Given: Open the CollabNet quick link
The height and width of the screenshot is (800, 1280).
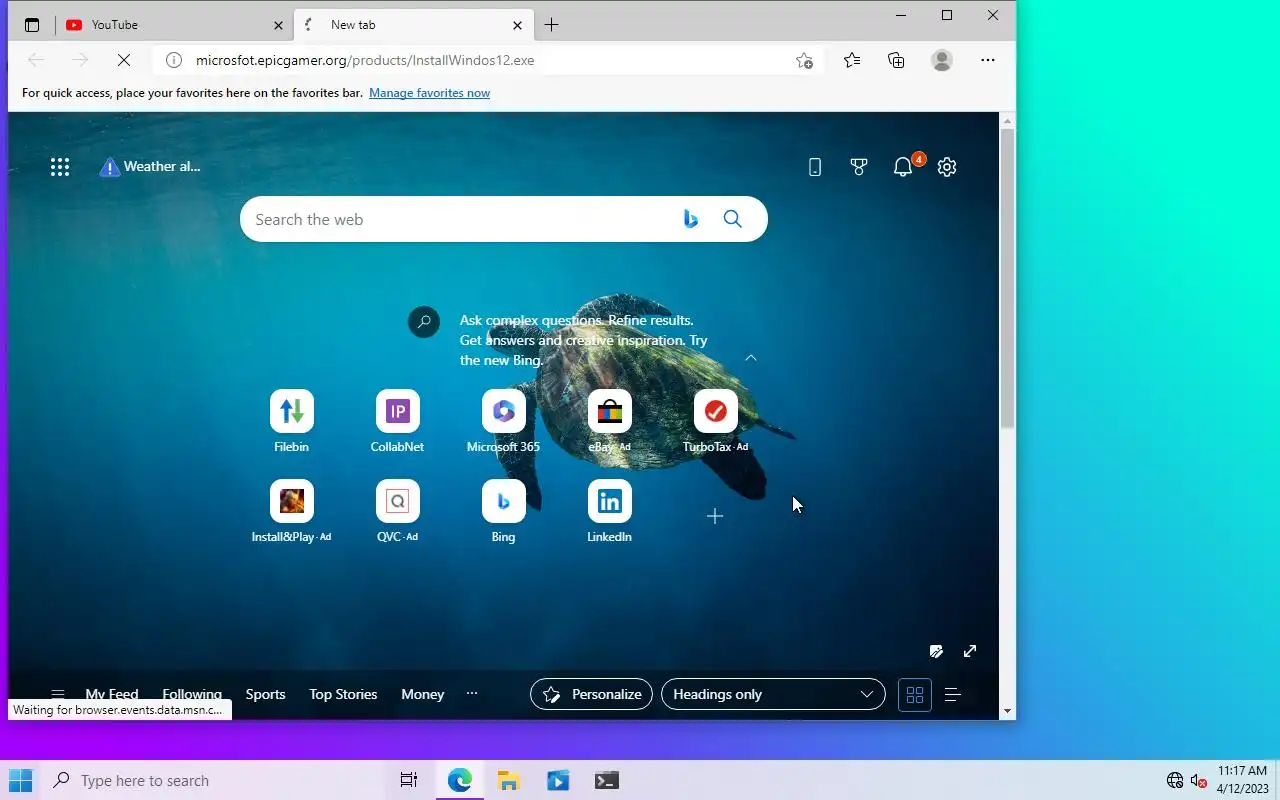Looking at the screenshot, I should click(398, 421).
